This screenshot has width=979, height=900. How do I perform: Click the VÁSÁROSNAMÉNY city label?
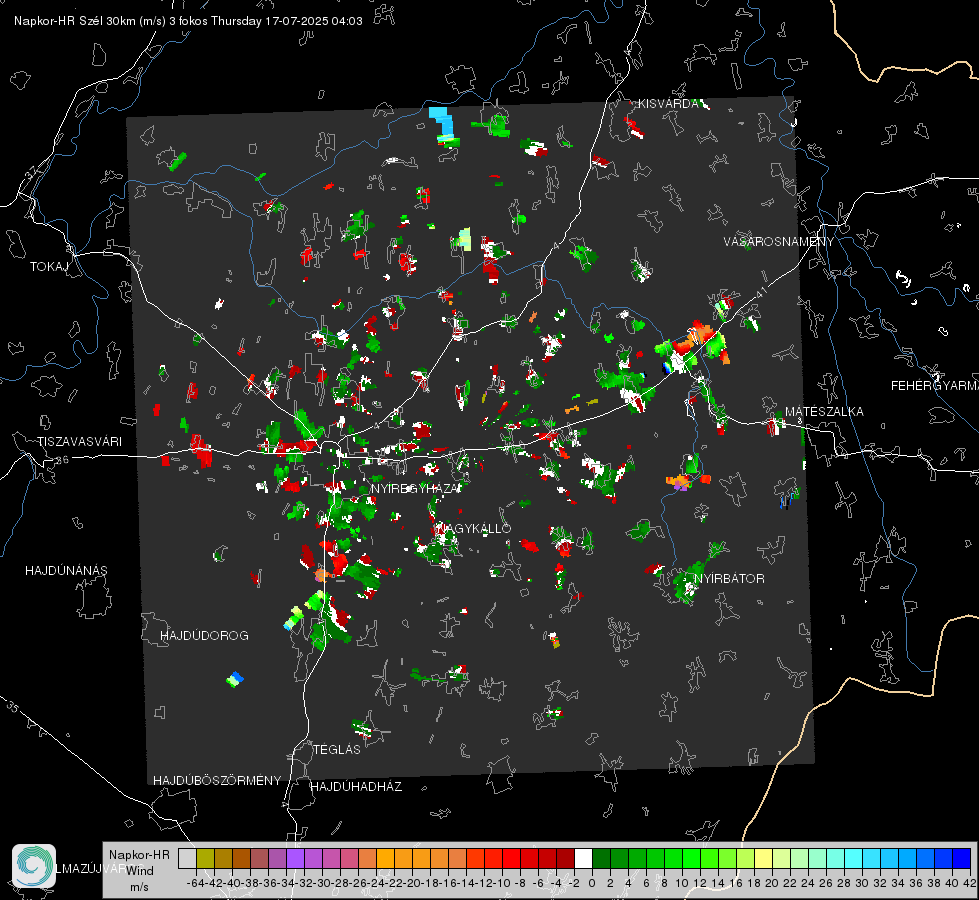pyautogui.click(x=779, y=242)
